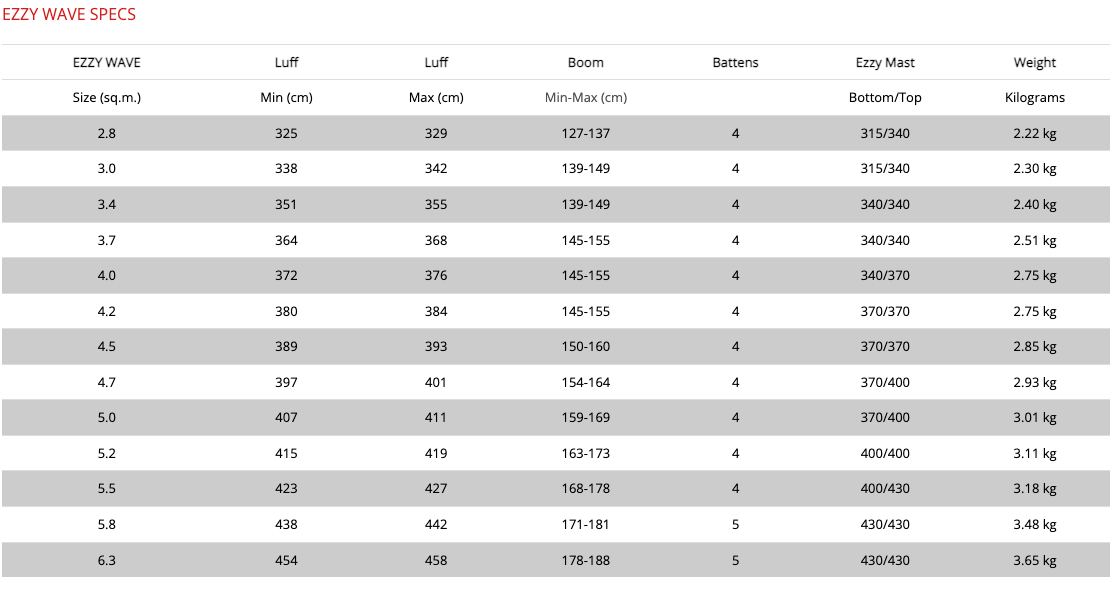
Task: Click the Boom column header
Action: coord(585,62)
